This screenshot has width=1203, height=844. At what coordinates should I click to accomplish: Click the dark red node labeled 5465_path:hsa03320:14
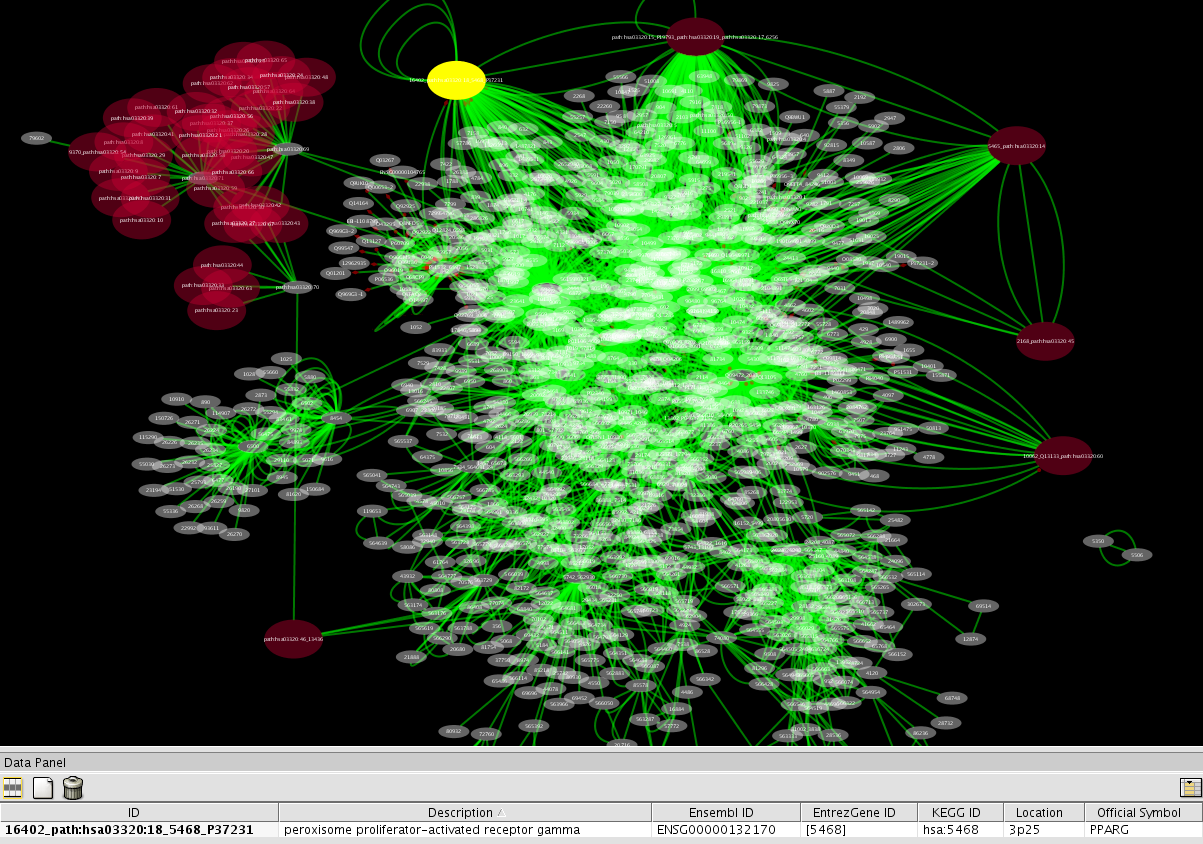click(1016, 146)
